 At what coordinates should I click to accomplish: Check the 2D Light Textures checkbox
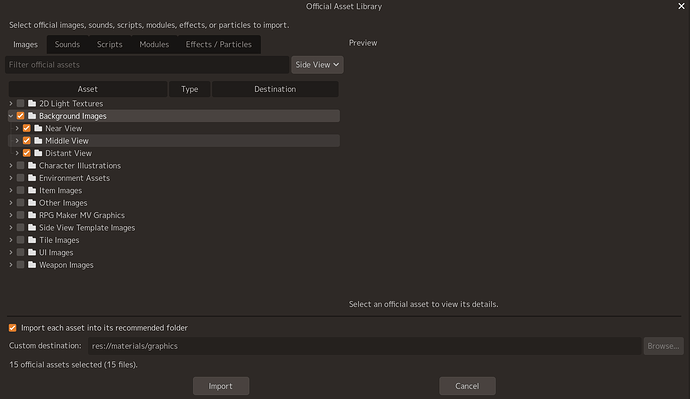[x=20, y=103]
